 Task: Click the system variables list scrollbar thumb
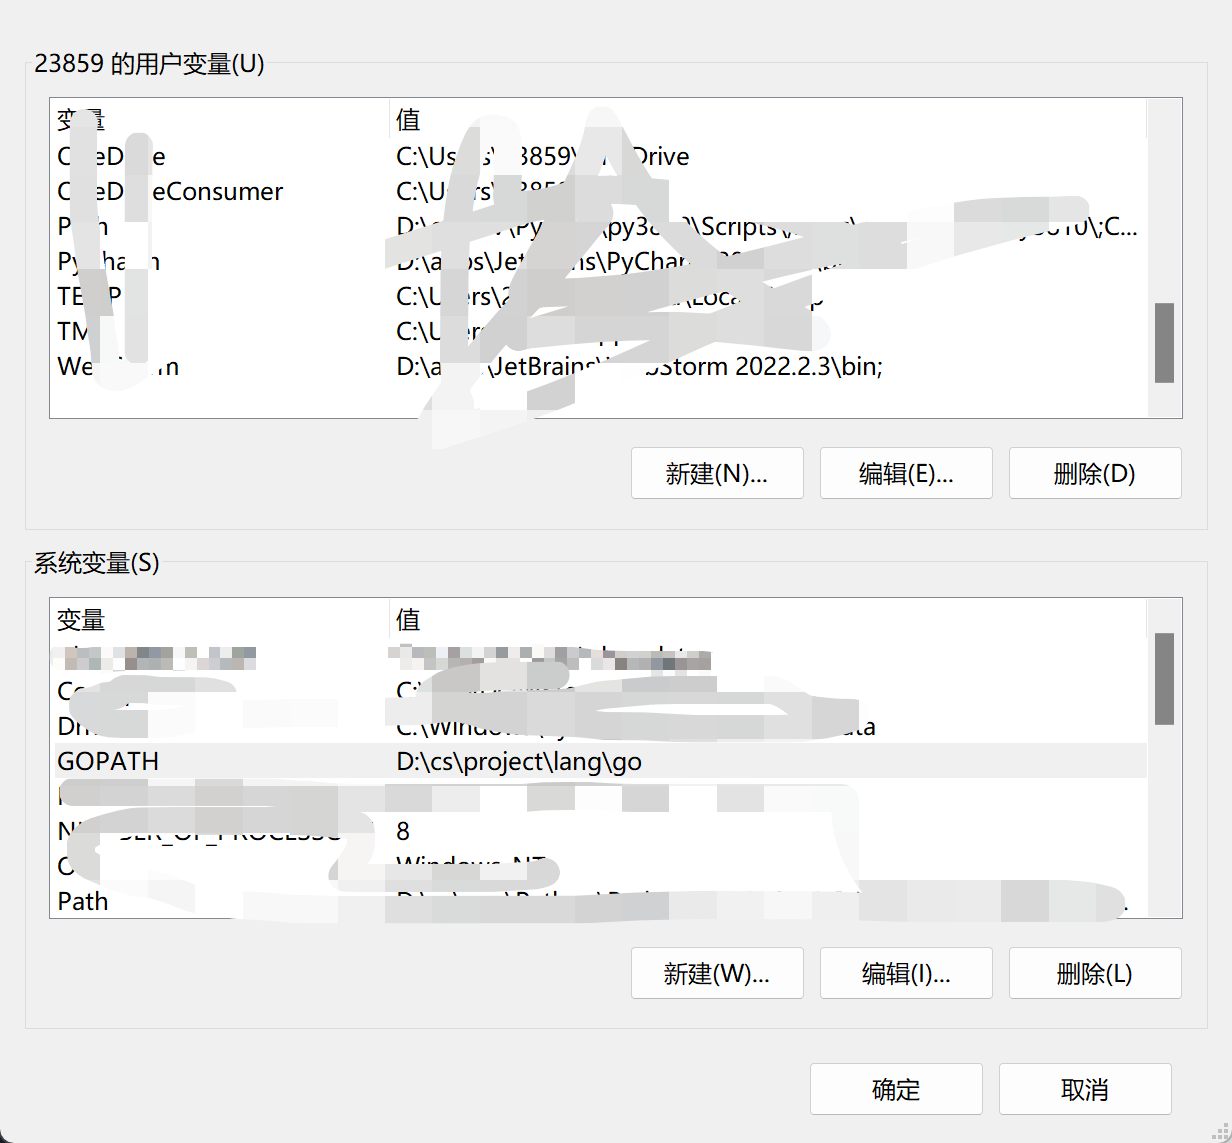pyautogui.click(x=1164, y=678)
